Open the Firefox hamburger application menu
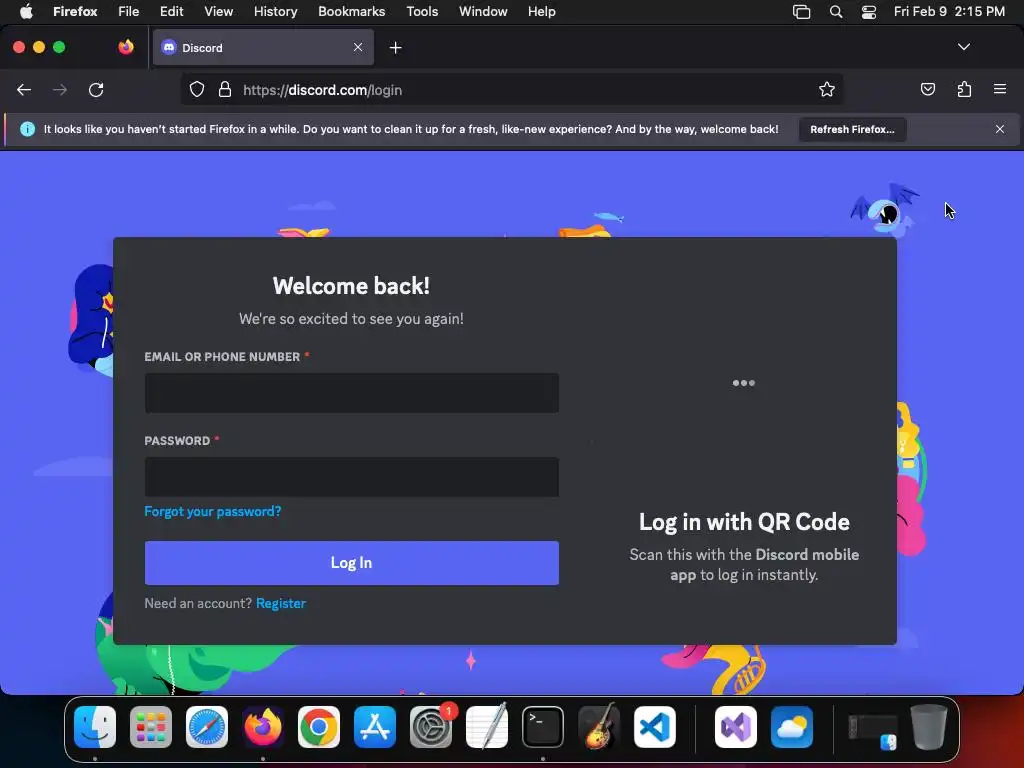This screenshot has width=1024, height=768. 1000,89
